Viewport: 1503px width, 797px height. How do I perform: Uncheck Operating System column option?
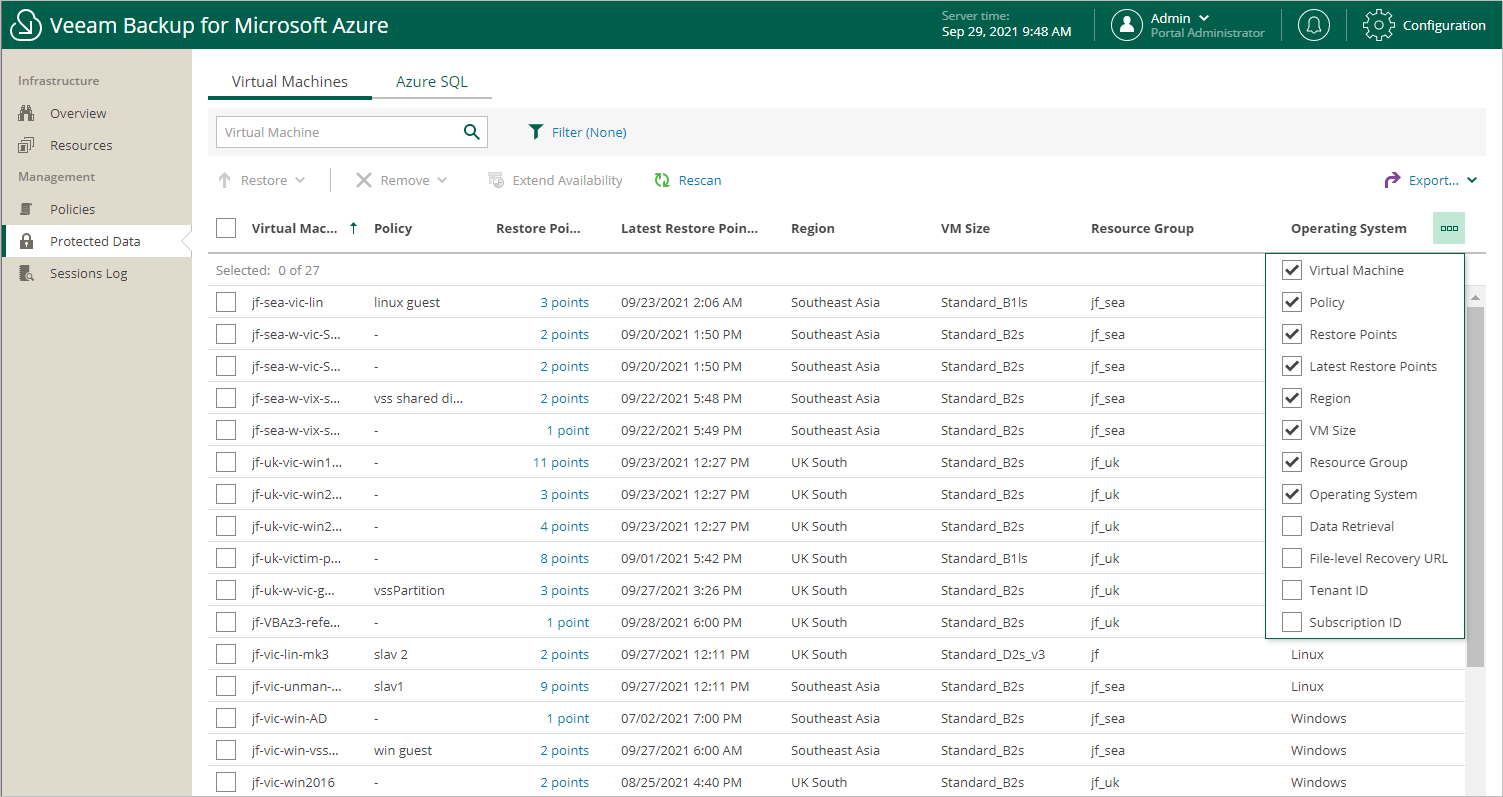coord(1292,494)
